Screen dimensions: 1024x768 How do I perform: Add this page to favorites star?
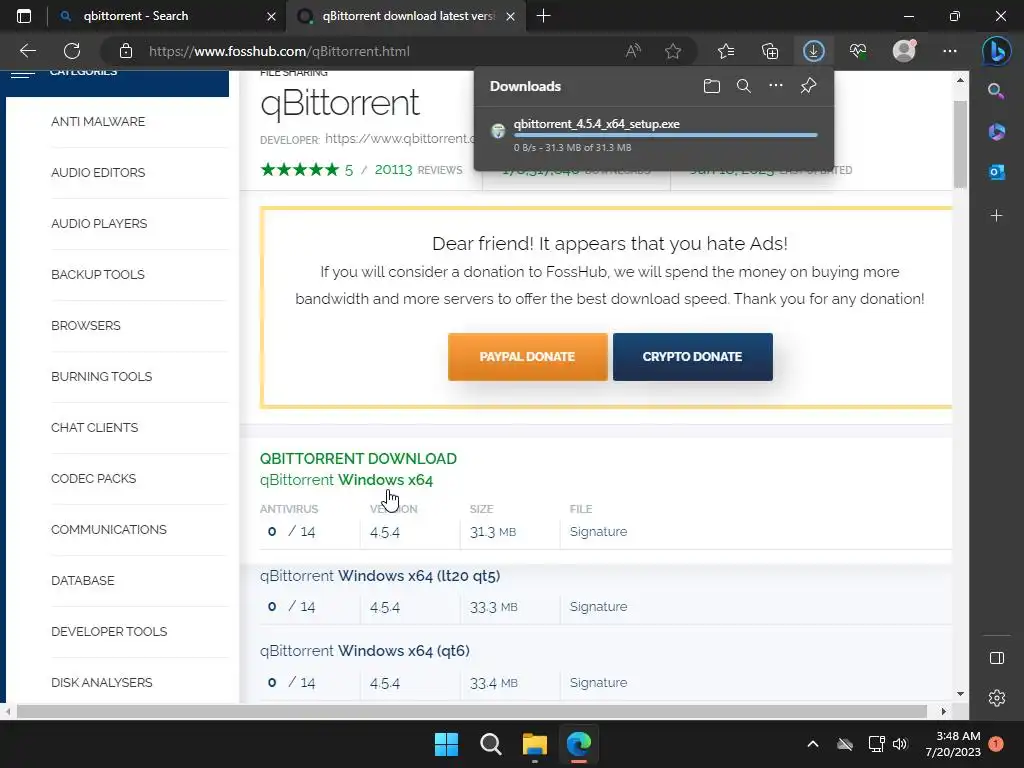[673, 51]
